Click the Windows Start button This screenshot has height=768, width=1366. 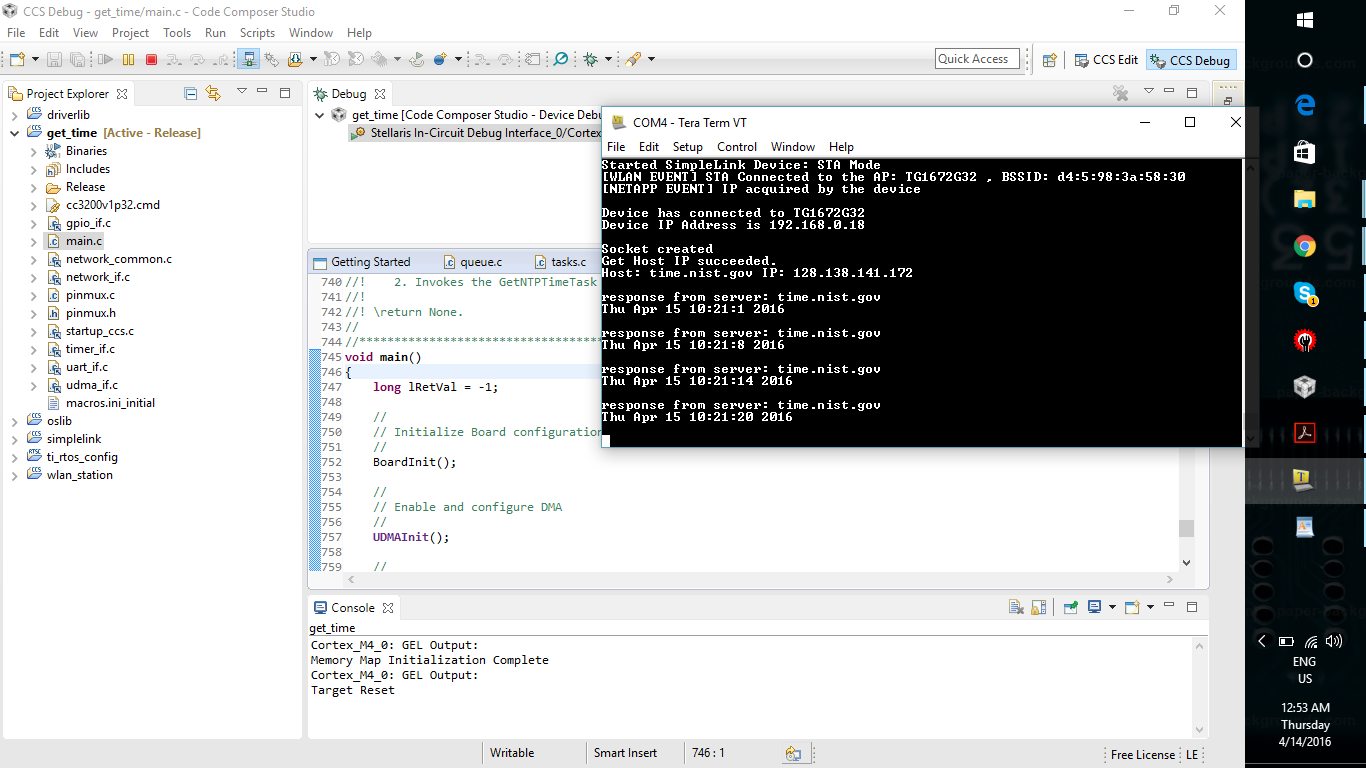(1304, 19)
